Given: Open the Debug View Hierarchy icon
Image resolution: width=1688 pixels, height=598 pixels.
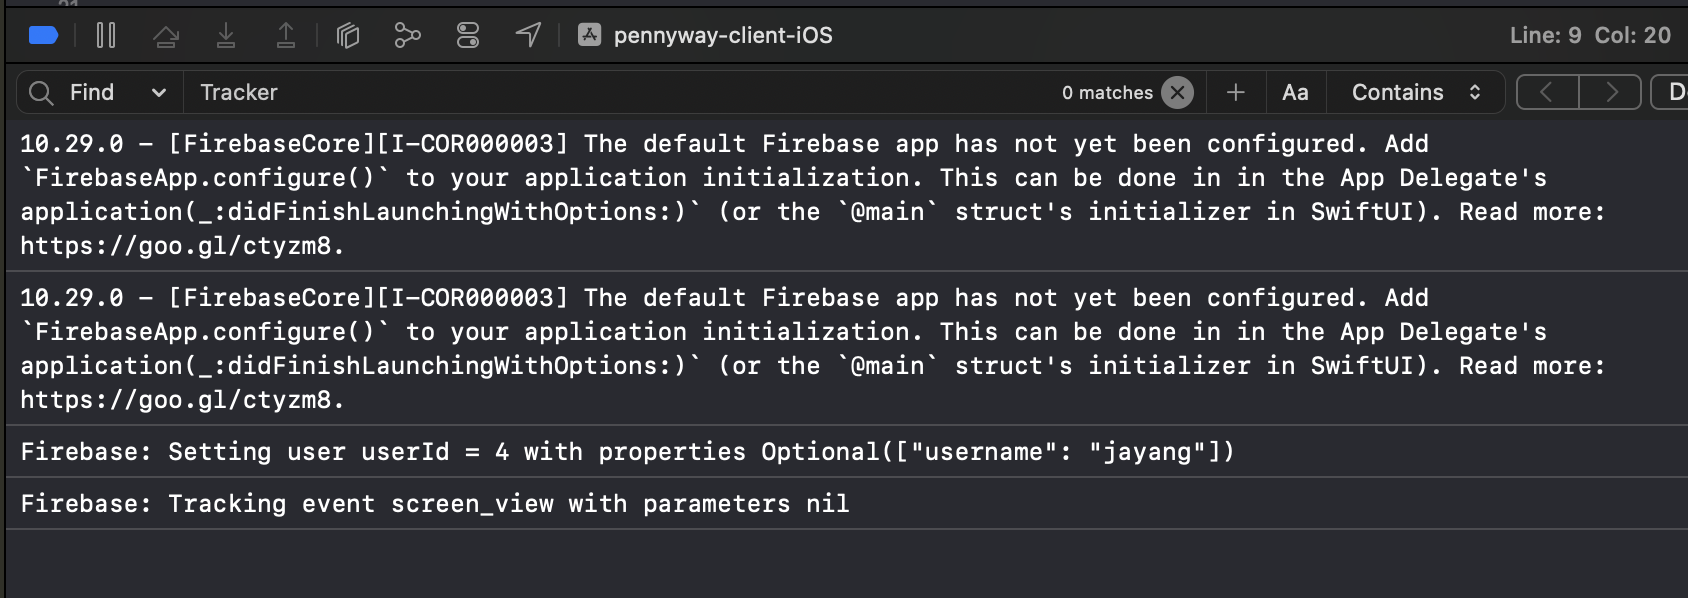Looking at the screenshot, I should [348, 36].
